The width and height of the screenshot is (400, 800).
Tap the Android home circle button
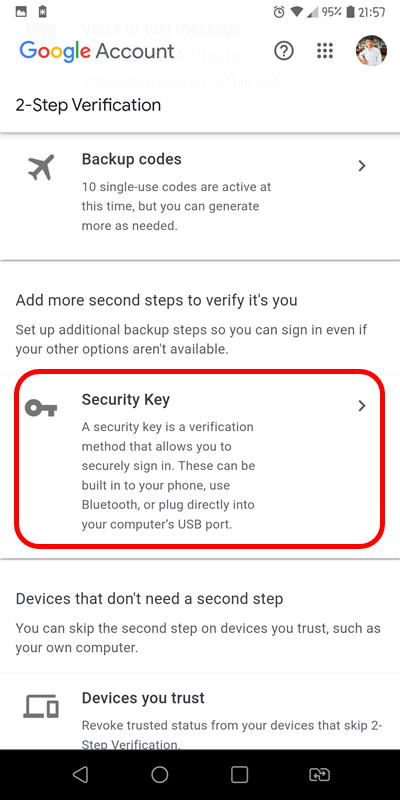coord(160,774)
